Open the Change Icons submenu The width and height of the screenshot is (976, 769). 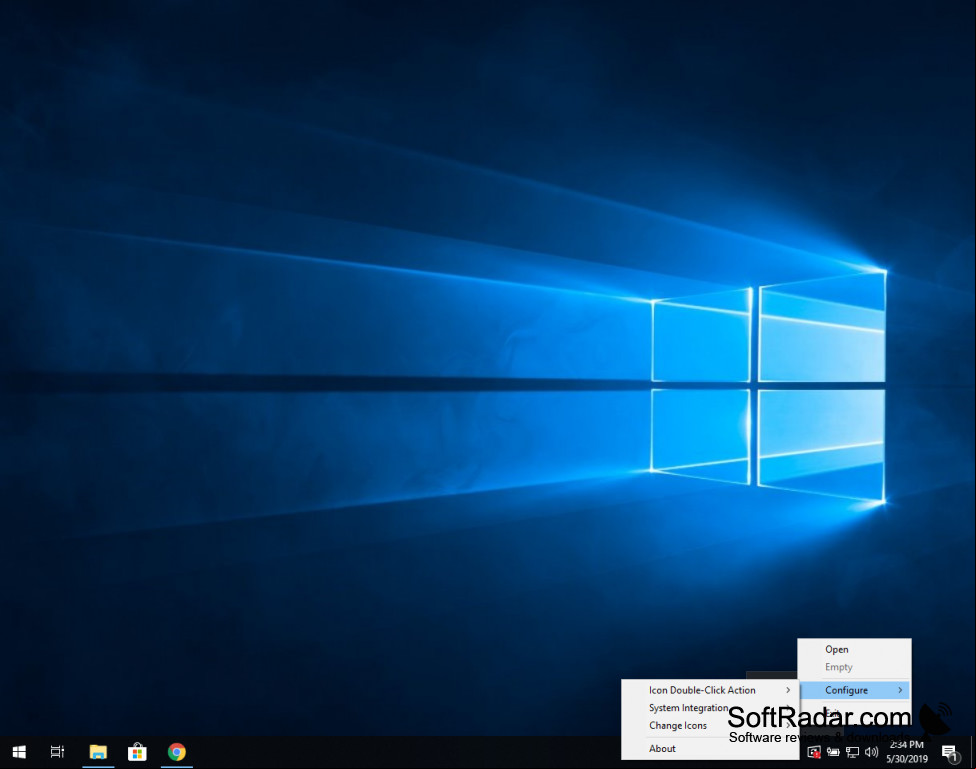pos(710,725)
